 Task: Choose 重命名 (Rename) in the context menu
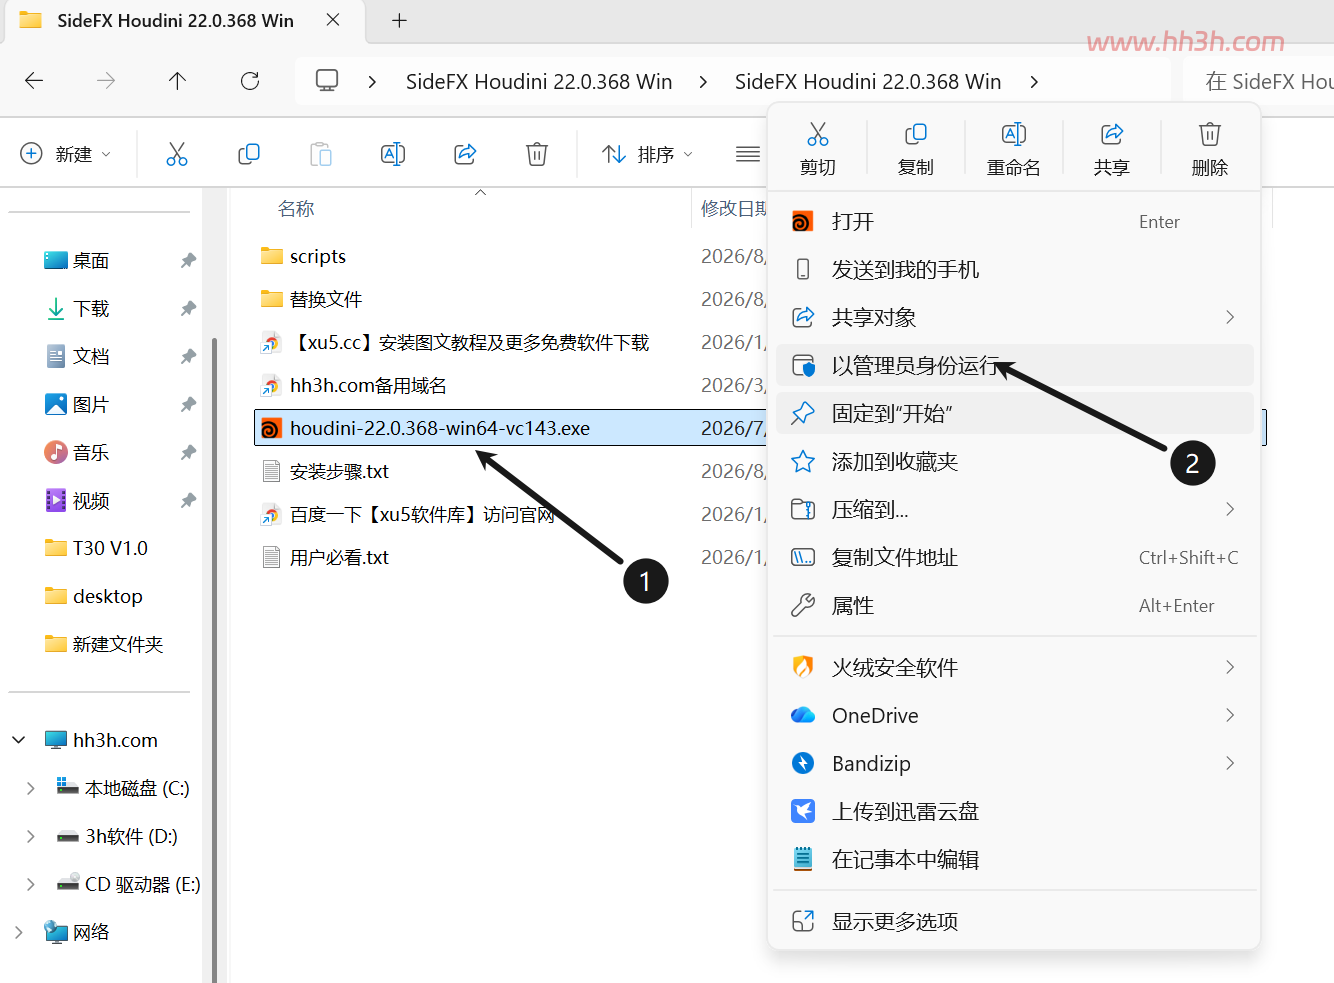click(x=1014, y=149)
